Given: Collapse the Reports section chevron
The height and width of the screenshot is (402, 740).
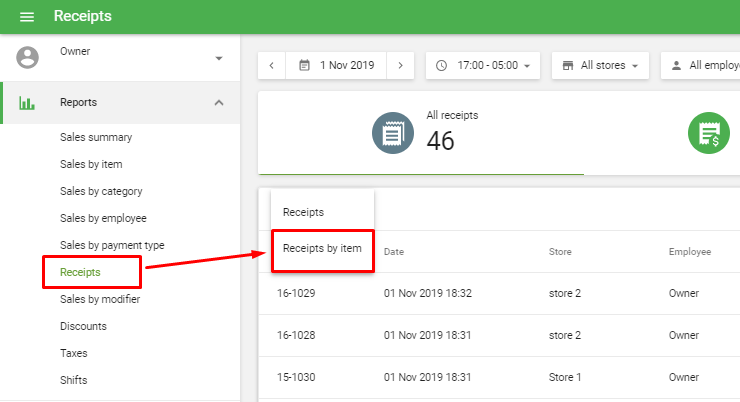Looking at the screenshot, I should pyautogui.click(x=219, y=102).
